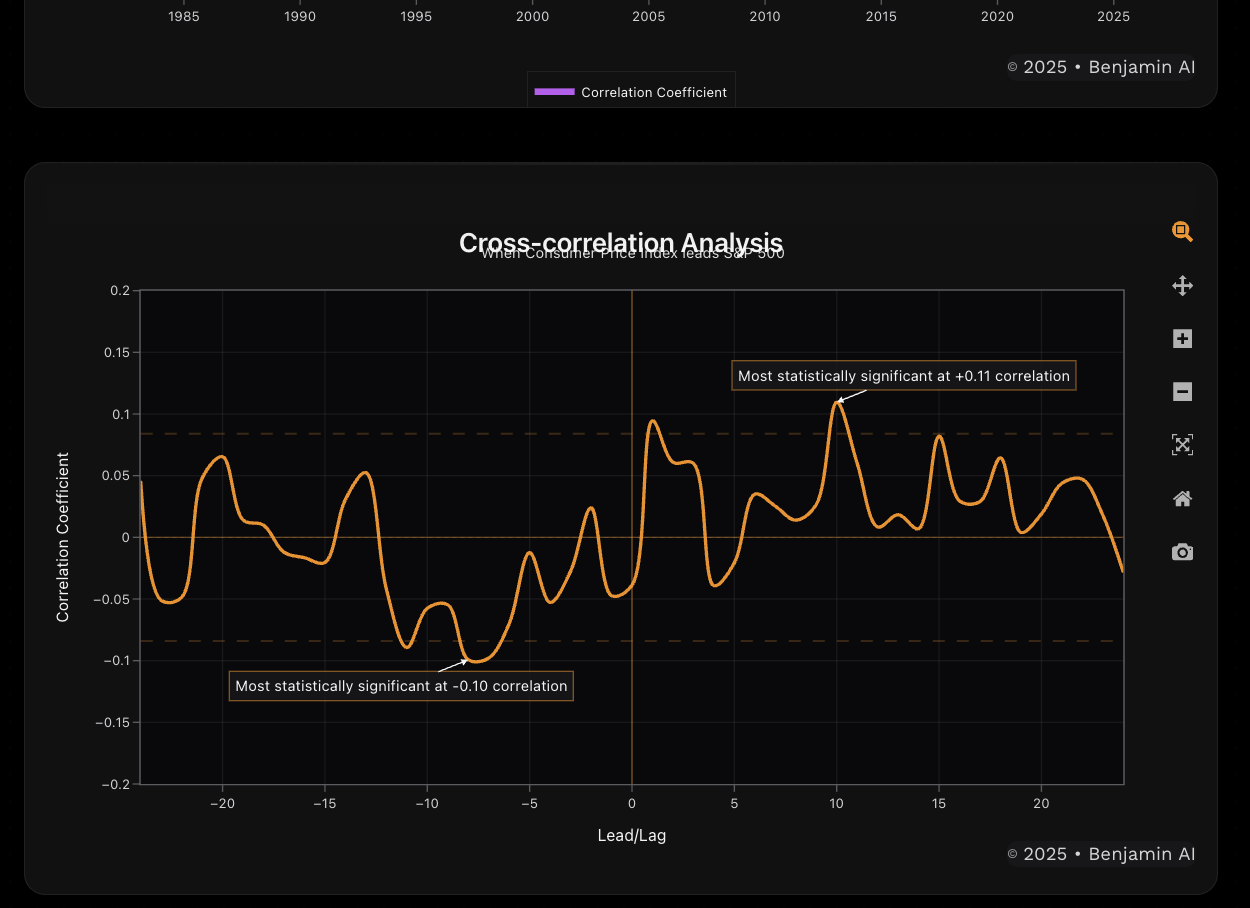Click the curve trough near lag -8
The image size is (1250, 908).
(x=475, y=661)
